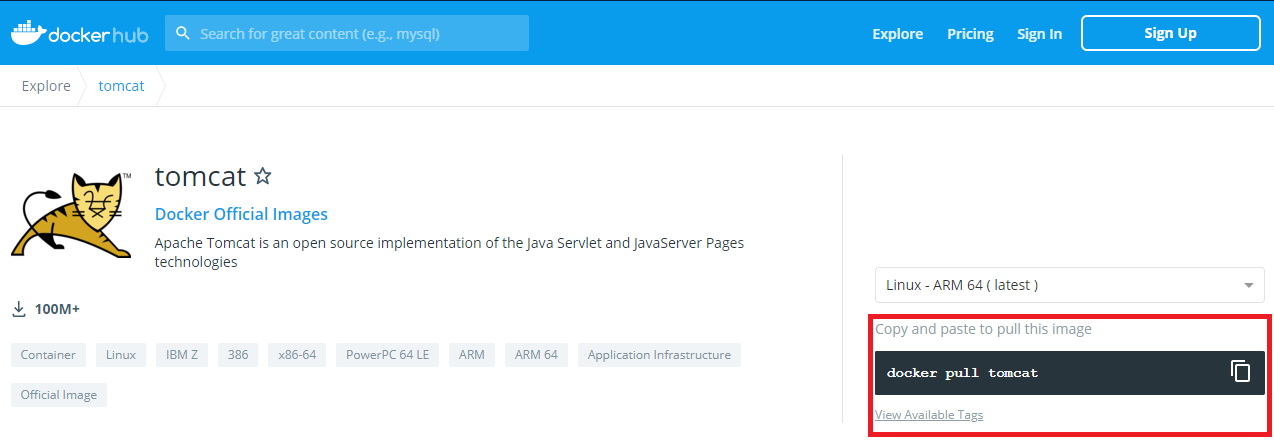Select the PowerPC 64 LE tag chip
The image size is (1274, 447).
click(x=387, y=355)
